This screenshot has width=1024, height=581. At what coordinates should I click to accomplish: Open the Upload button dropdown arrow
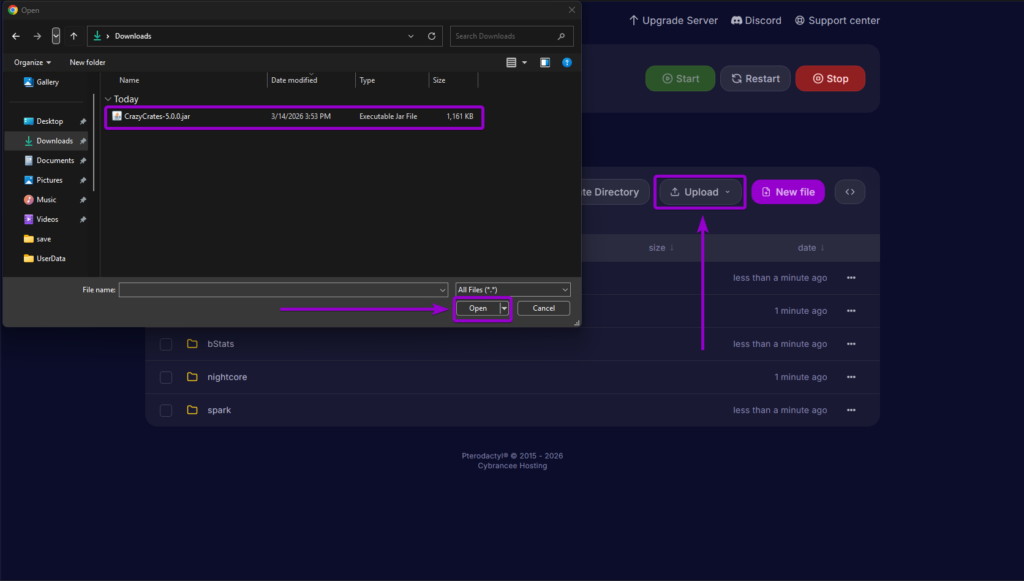(727, 191)
